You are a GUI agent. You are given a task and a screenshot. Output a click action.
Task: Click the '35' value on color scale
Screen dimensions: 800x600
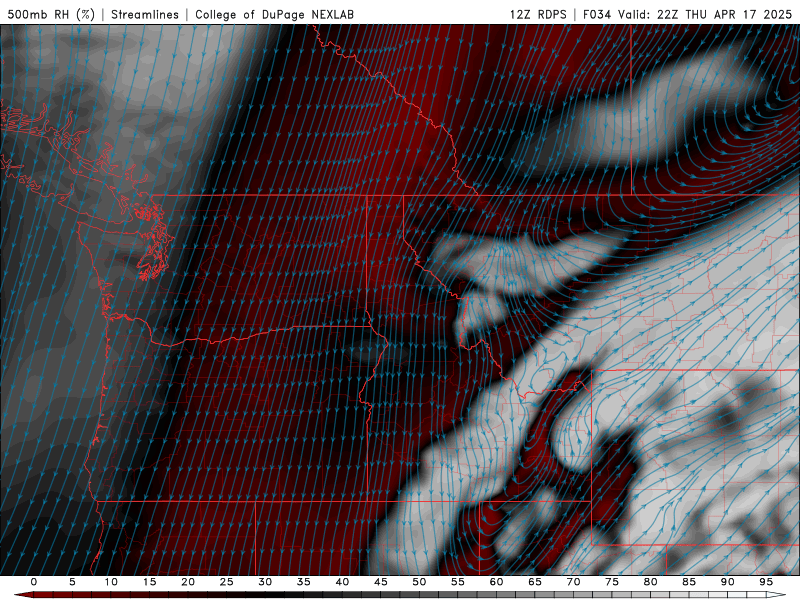pyautogui.click(x=304, y=582)
